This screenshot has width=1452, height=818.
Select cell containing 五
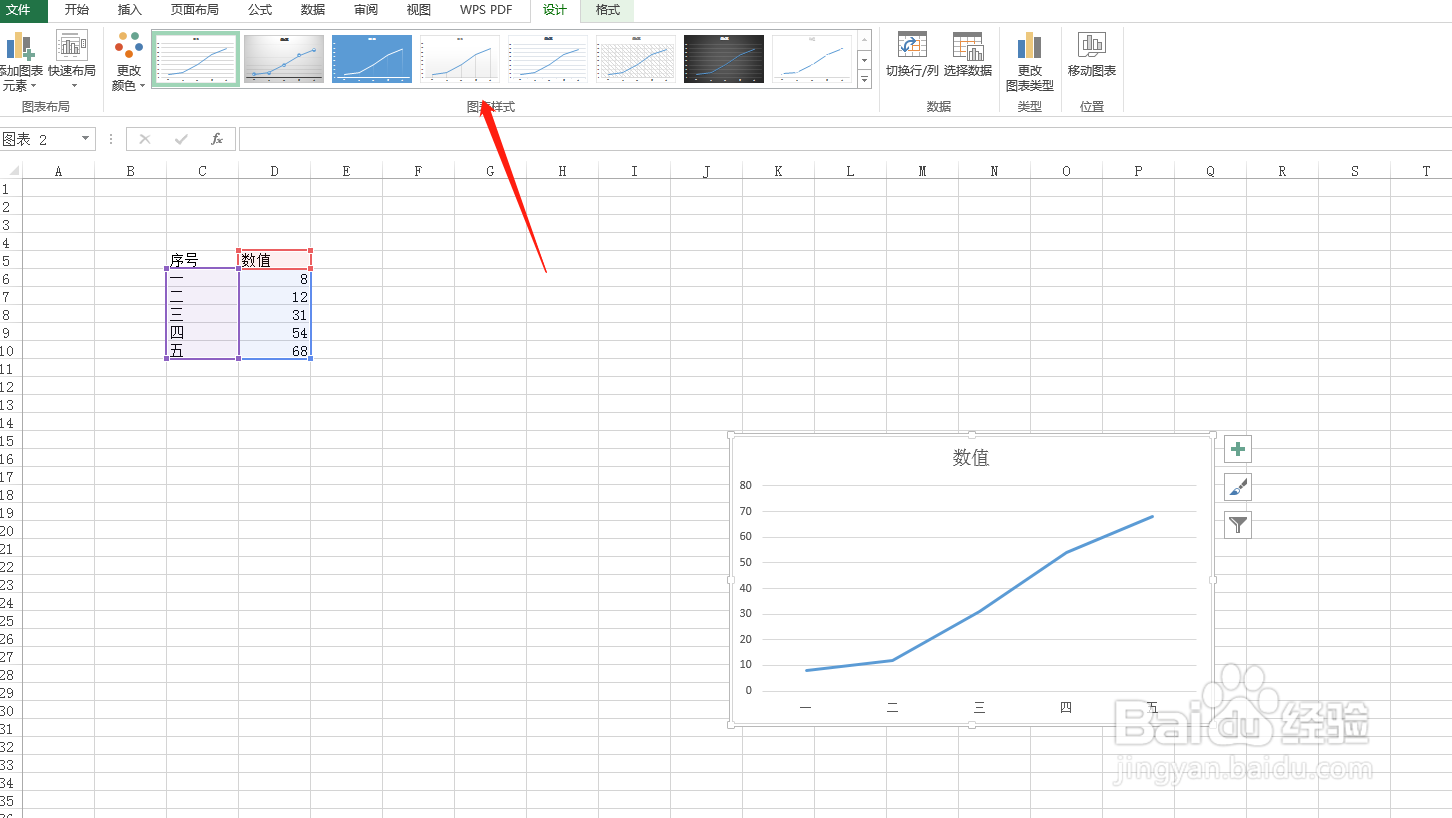pos(203,351)
